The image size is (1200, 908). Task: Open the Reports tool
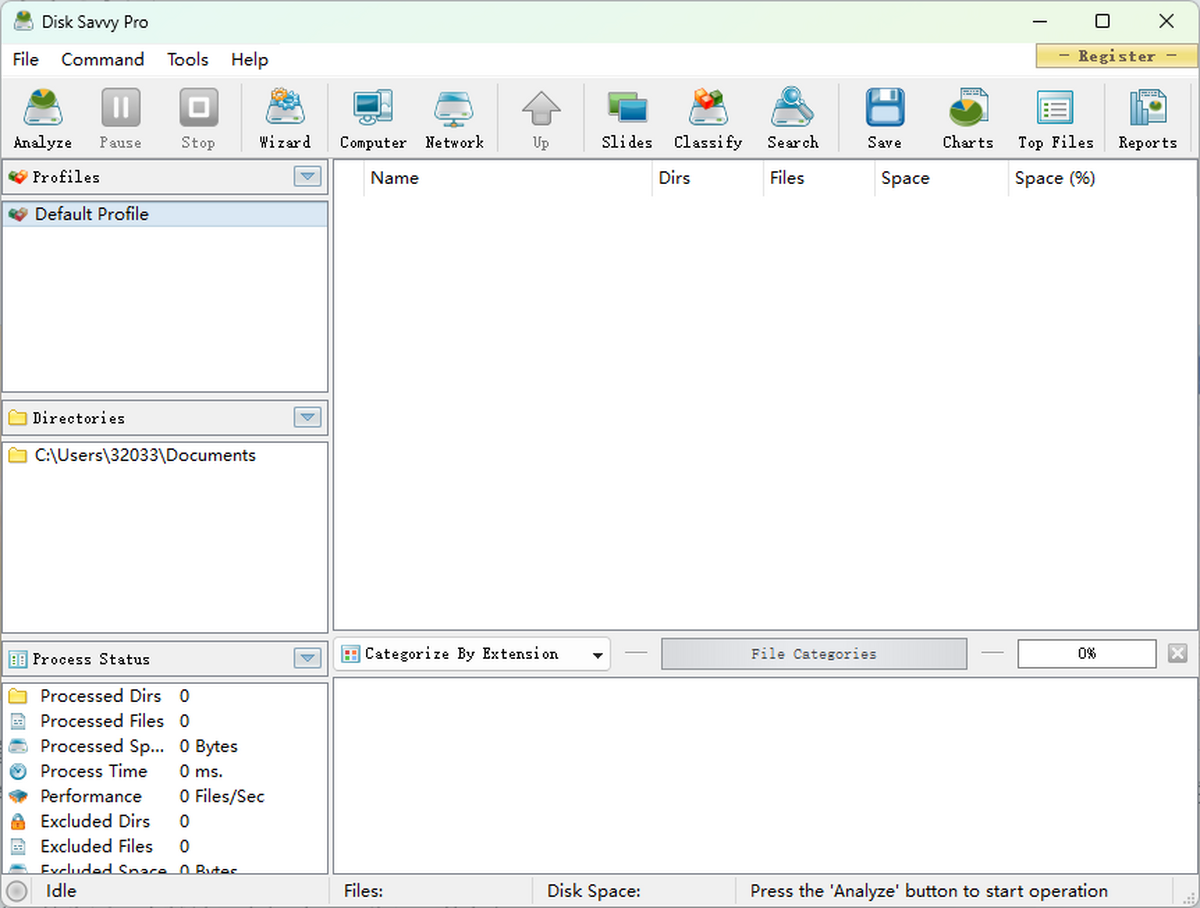click(x=1147, y=115)
